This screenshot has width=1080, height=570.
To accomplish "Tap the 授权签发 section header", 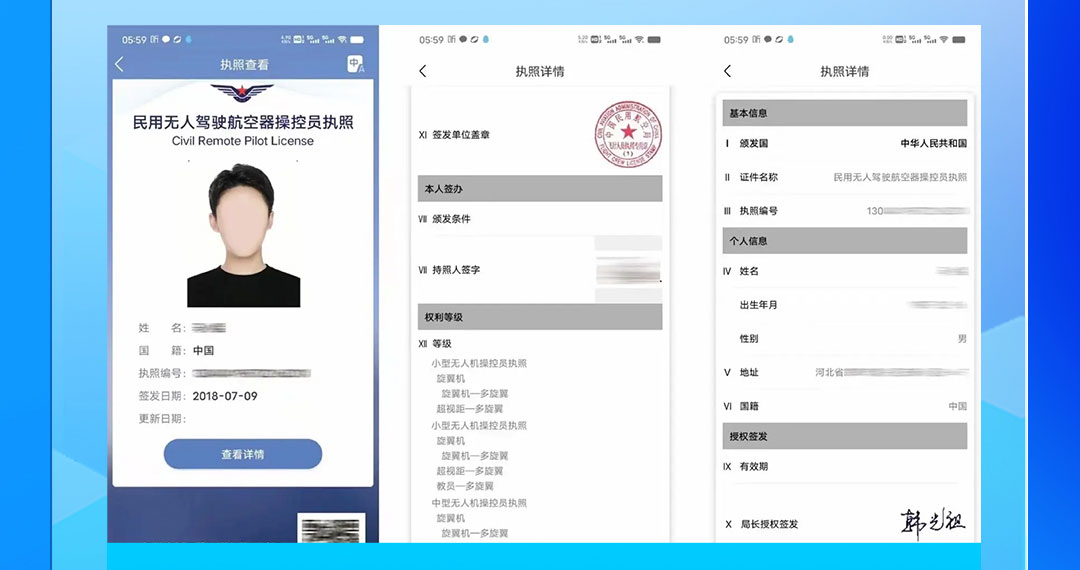I will point(844,436).
